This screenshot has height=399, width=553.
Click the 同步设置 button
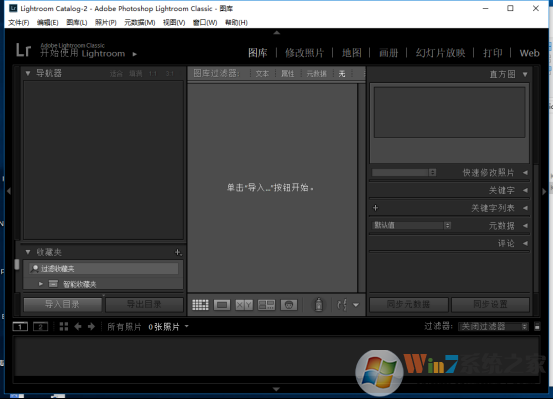pyautogui.click(x=491, y=304)
